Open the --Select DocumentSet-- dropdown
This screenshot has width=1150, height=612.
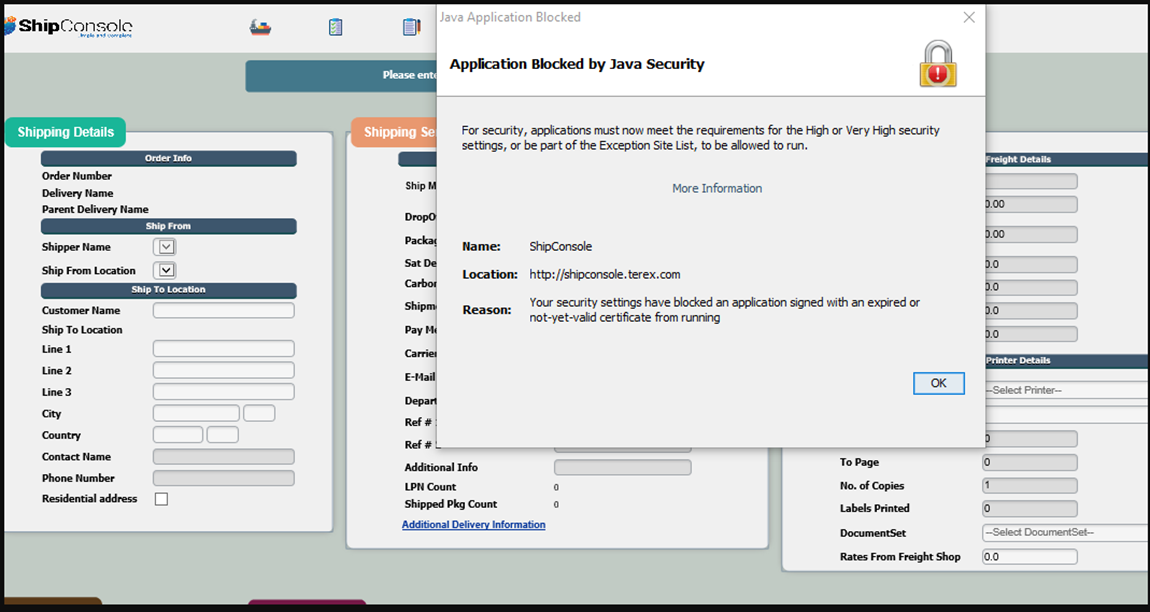coord(1066,533)
